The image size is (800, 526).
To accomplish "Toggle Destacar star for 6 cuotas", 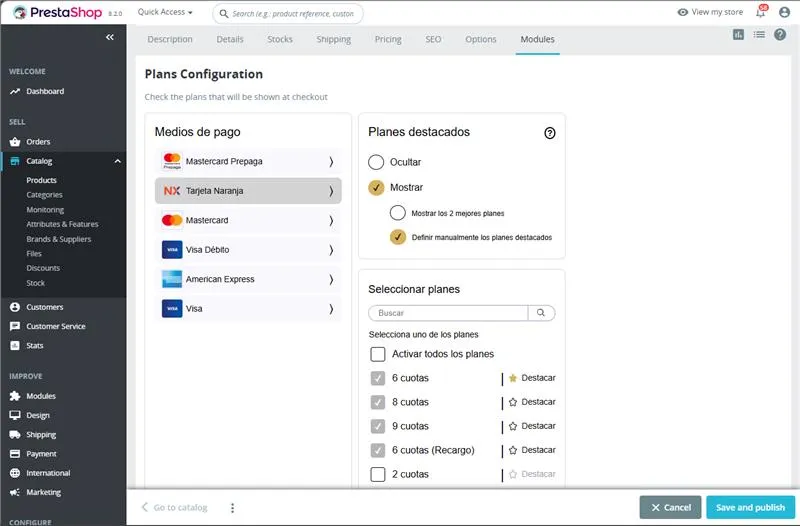I will point(513,378).
